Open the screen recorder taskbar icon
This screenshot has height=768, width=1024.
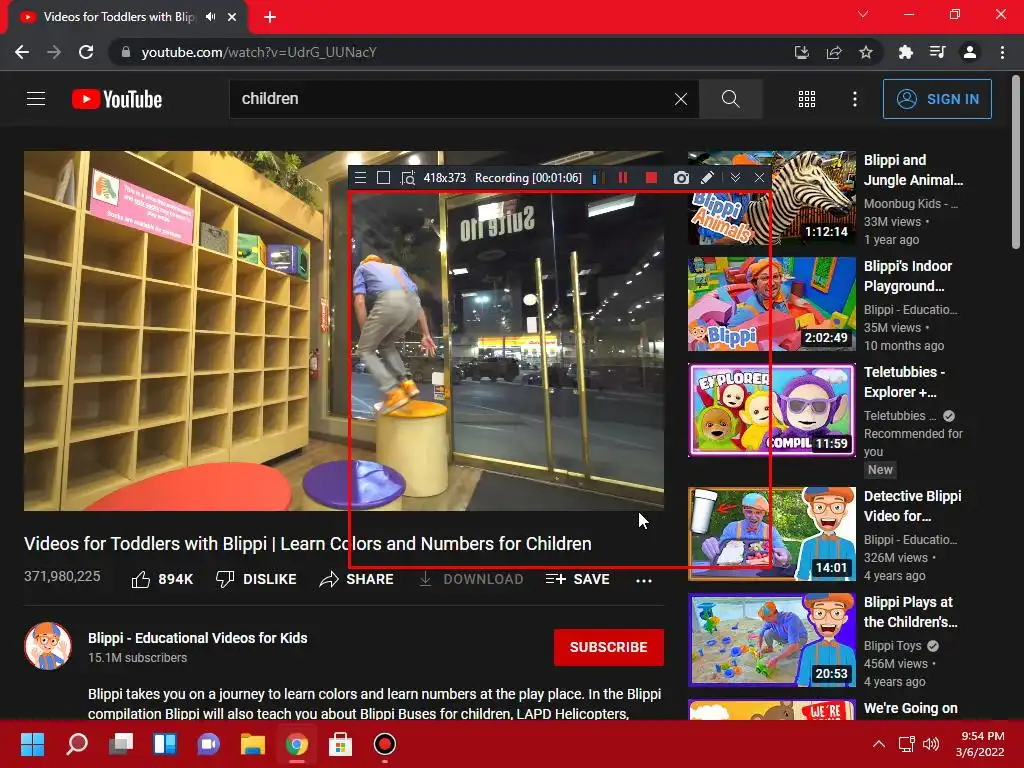pos(384,744)
